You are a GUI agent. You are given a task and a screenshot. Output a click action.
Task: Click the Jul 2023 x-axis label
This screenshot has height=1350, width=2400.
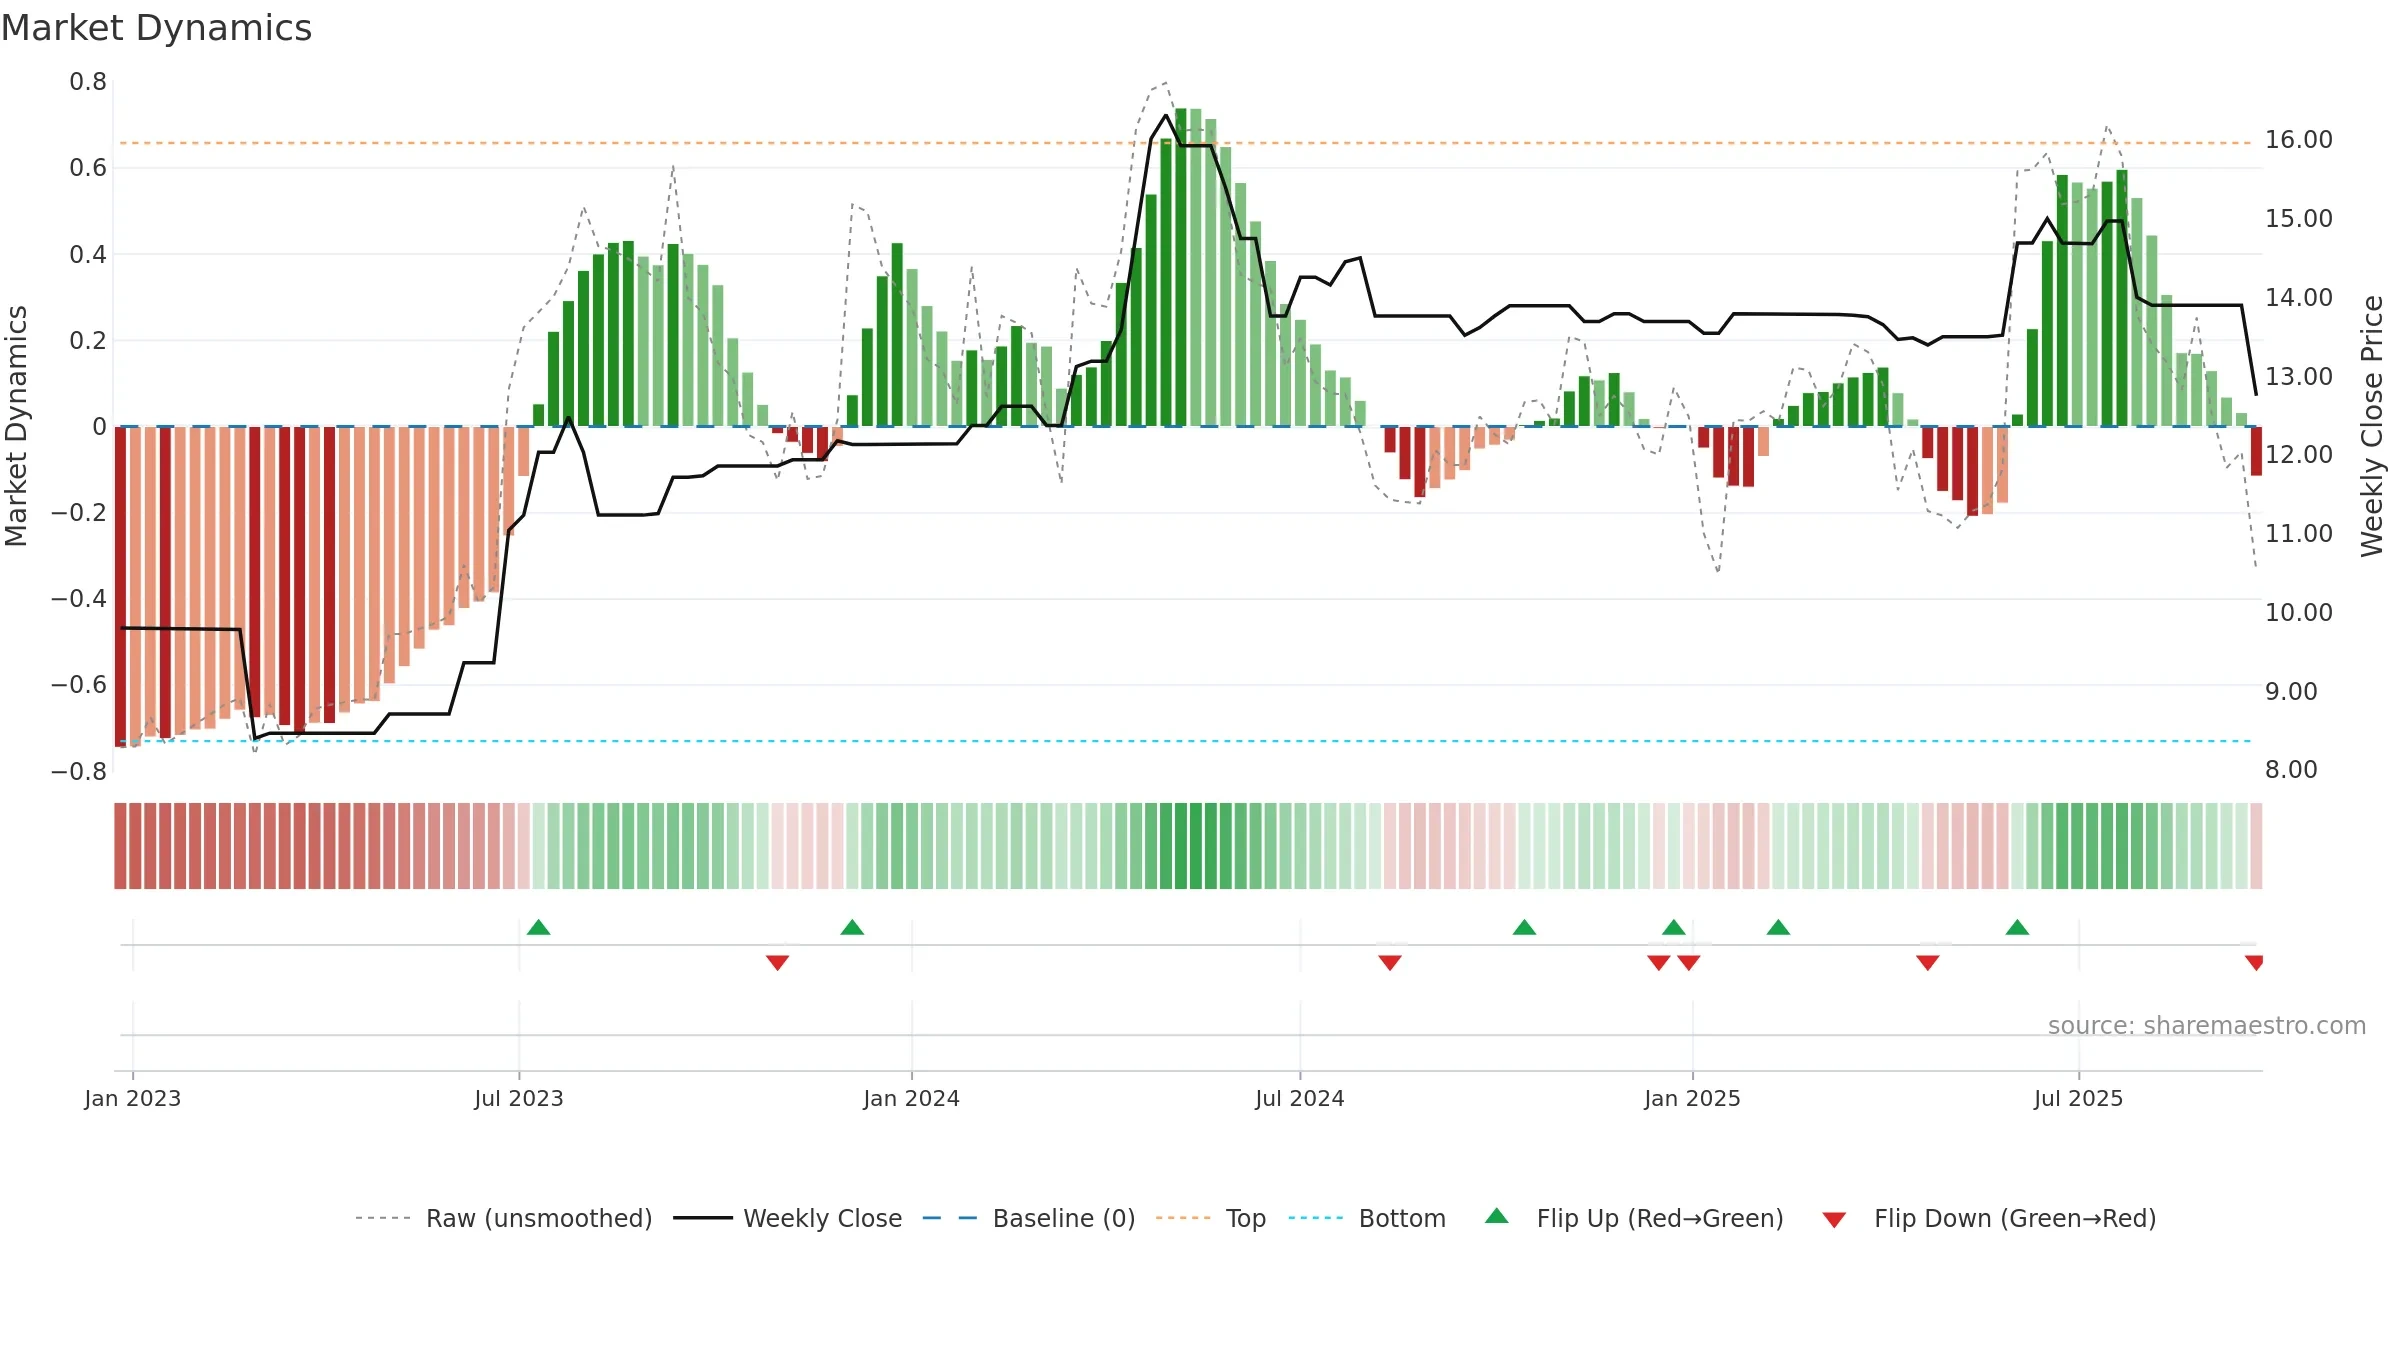pos(519,1098)
